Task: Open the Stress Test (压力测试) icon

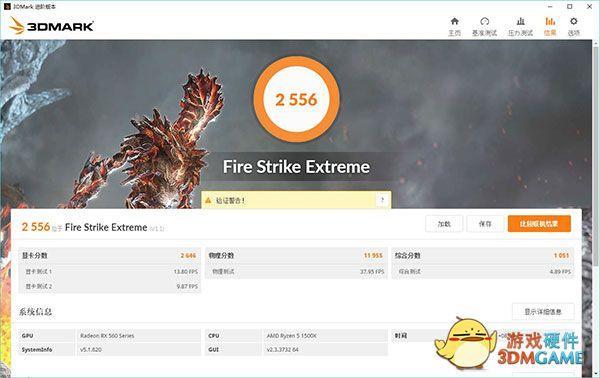Action: [x=520, y=21]
